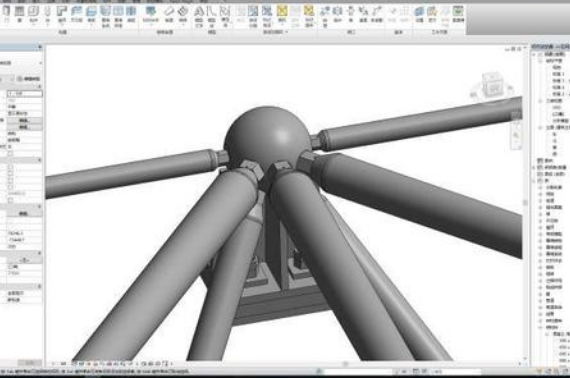Collapse the third property group header arrow

pyautogui.click(x=39, y=206)
